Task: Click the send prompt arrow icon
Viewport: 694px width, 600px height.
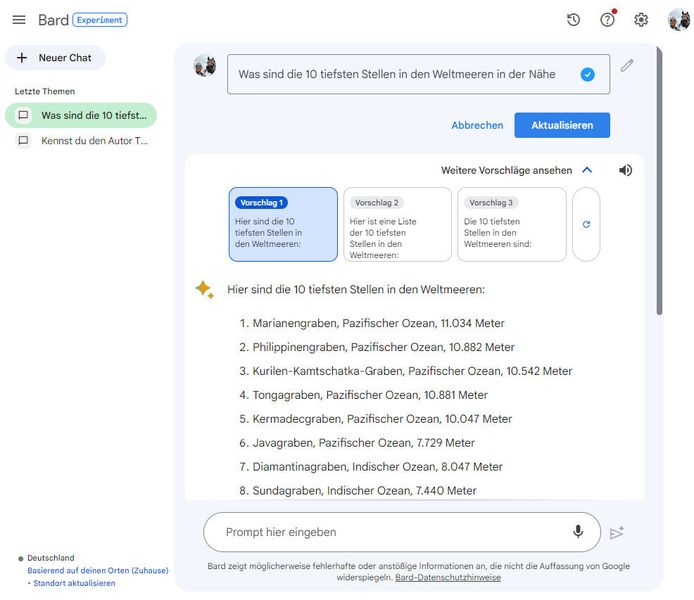Action: pyautogui.click(x=617, y=533)
